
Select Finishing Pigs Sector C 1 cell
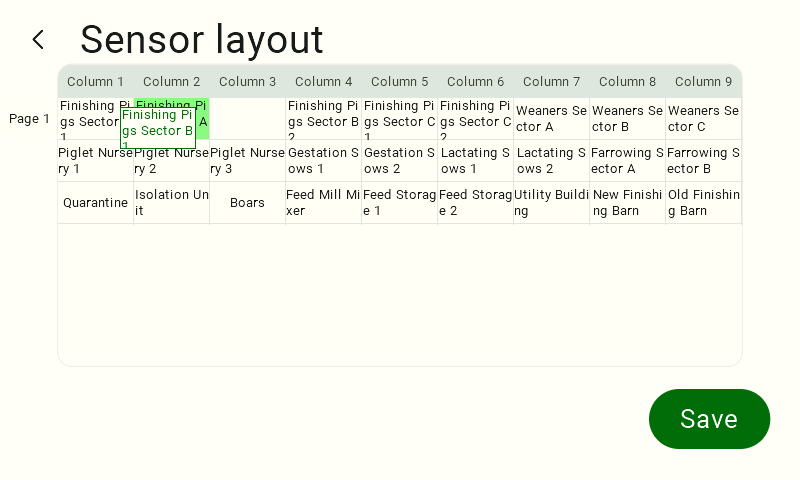(x=399, y=119)
